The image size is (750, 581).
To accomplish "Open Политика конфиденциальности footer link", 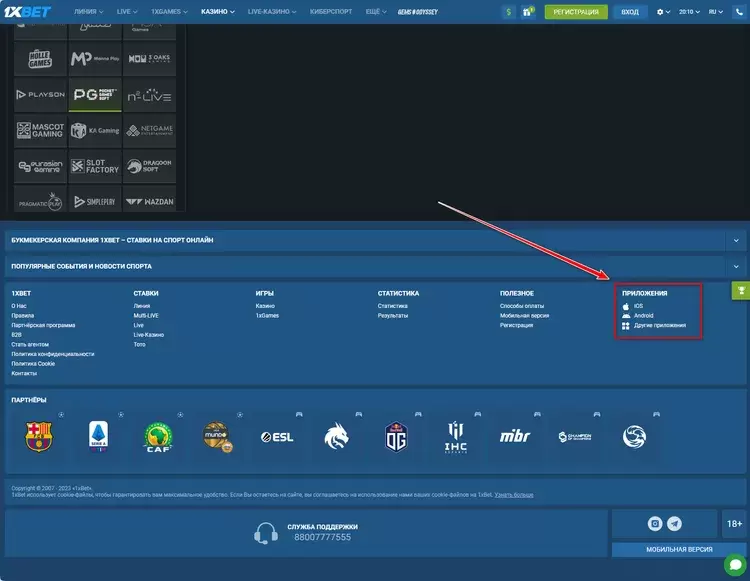I will coord(53,354).
